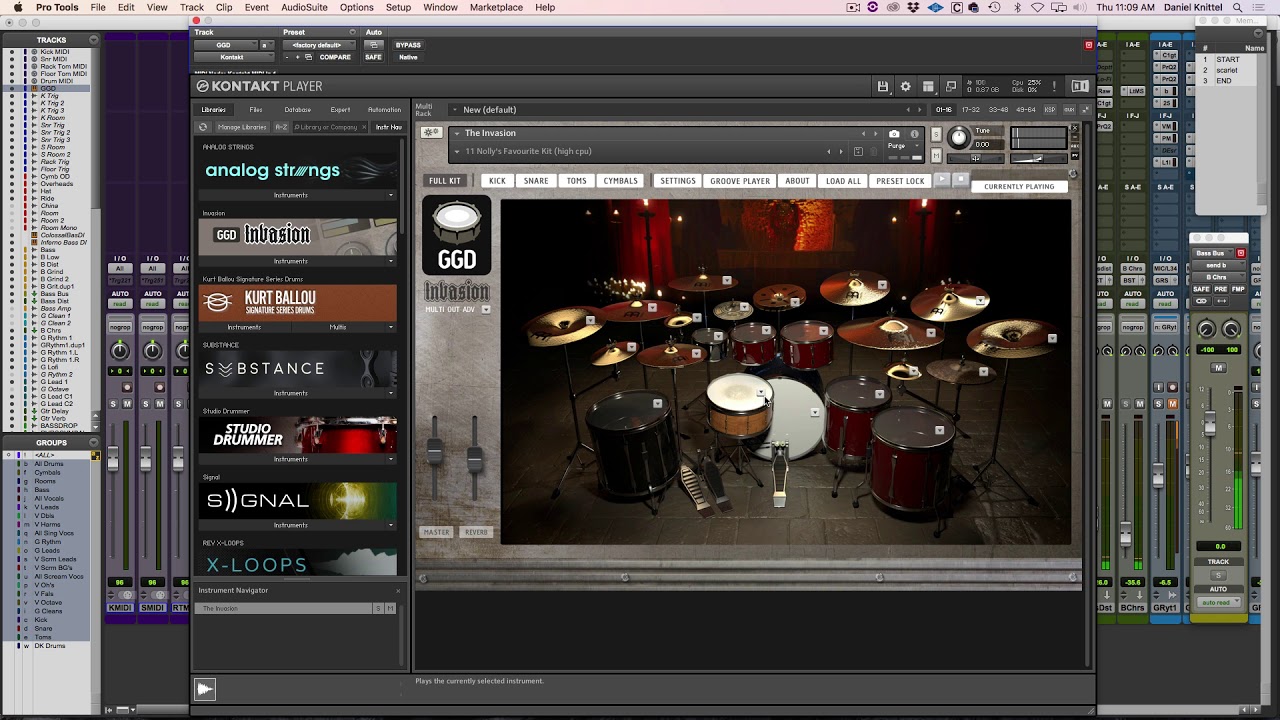Save the current snapshot disk icon
This screenshot has width=1280, height=720.
point(858,152)
